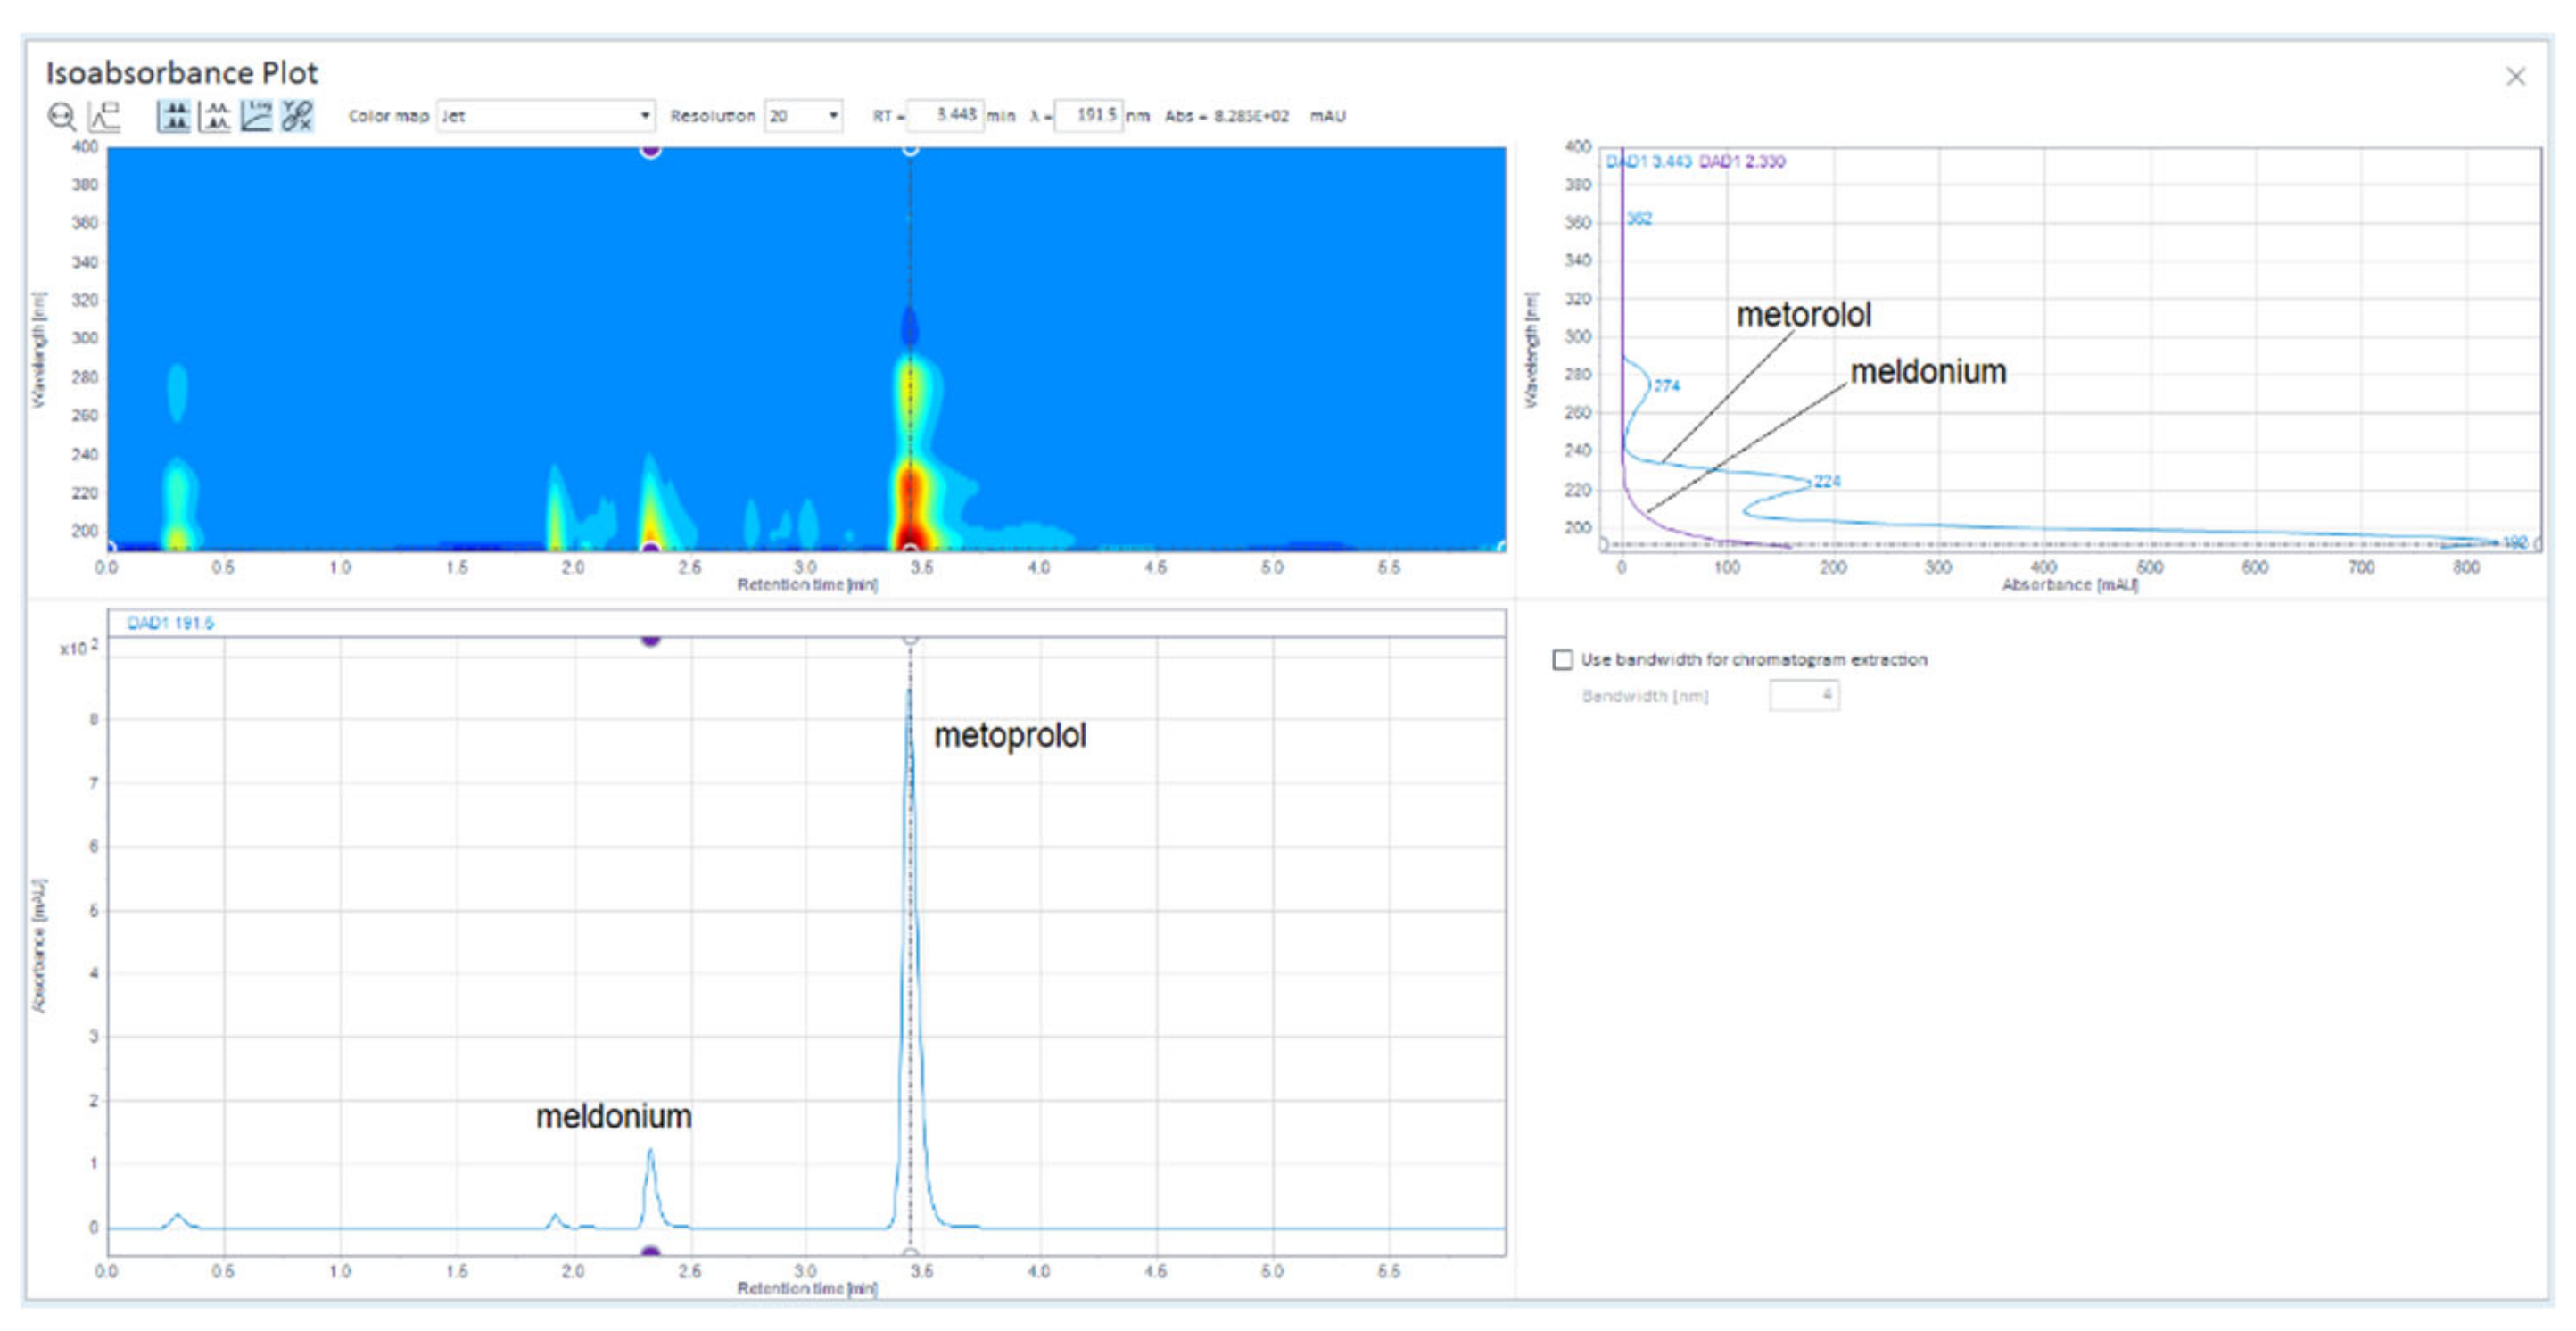Viewport: 2576px width, 1331px height.
Task: Select the overlay spectra view icon
Action: click(x=216, y=118)
